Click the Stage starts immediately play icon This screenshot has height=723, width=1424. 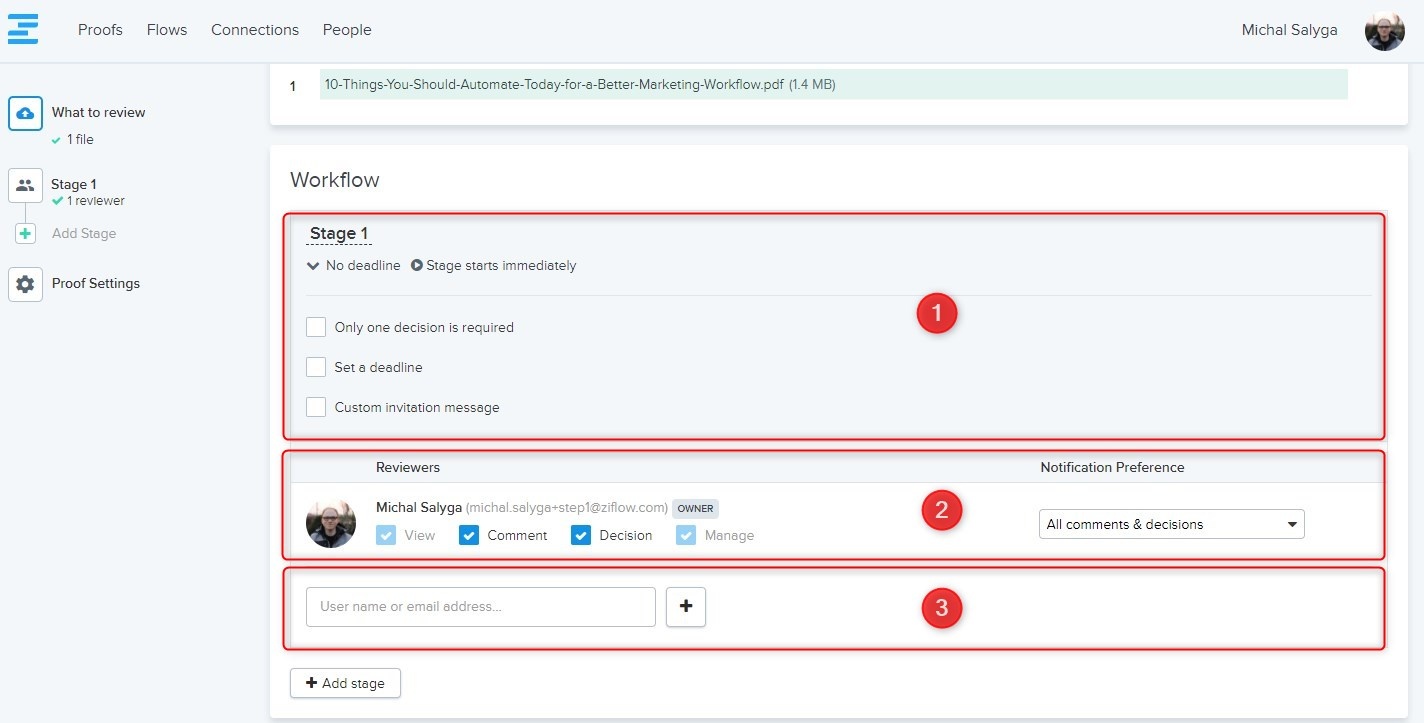pos(417,266)
